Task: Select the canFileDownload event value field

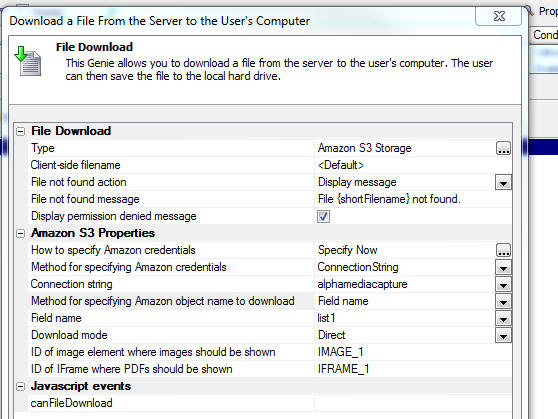Action: [x=413, y=403]
